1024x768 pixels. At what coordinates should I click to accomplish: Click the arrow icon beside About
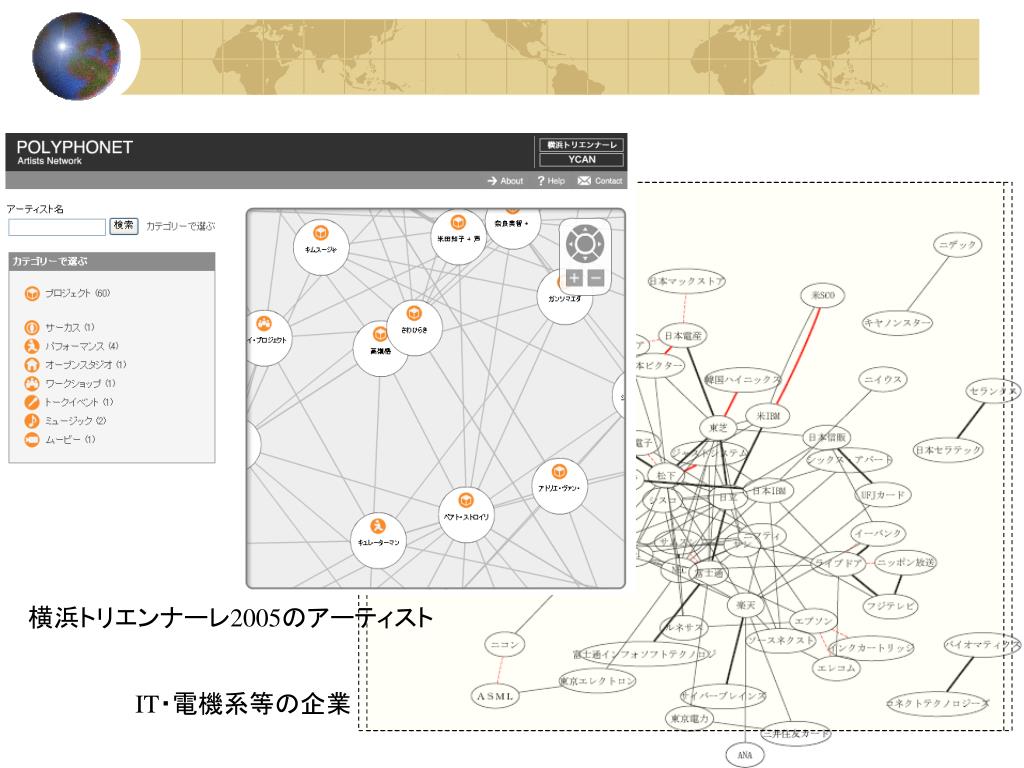492,181
